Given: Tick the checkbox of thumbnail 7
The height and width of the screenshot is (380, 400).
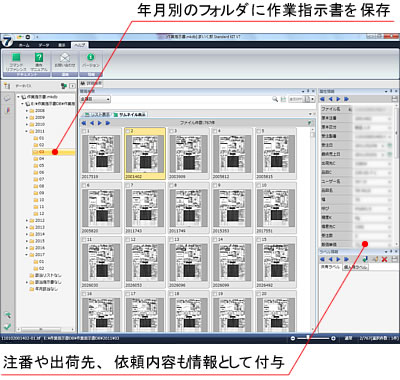Looking at the screenshot, I should click(128, 185).
